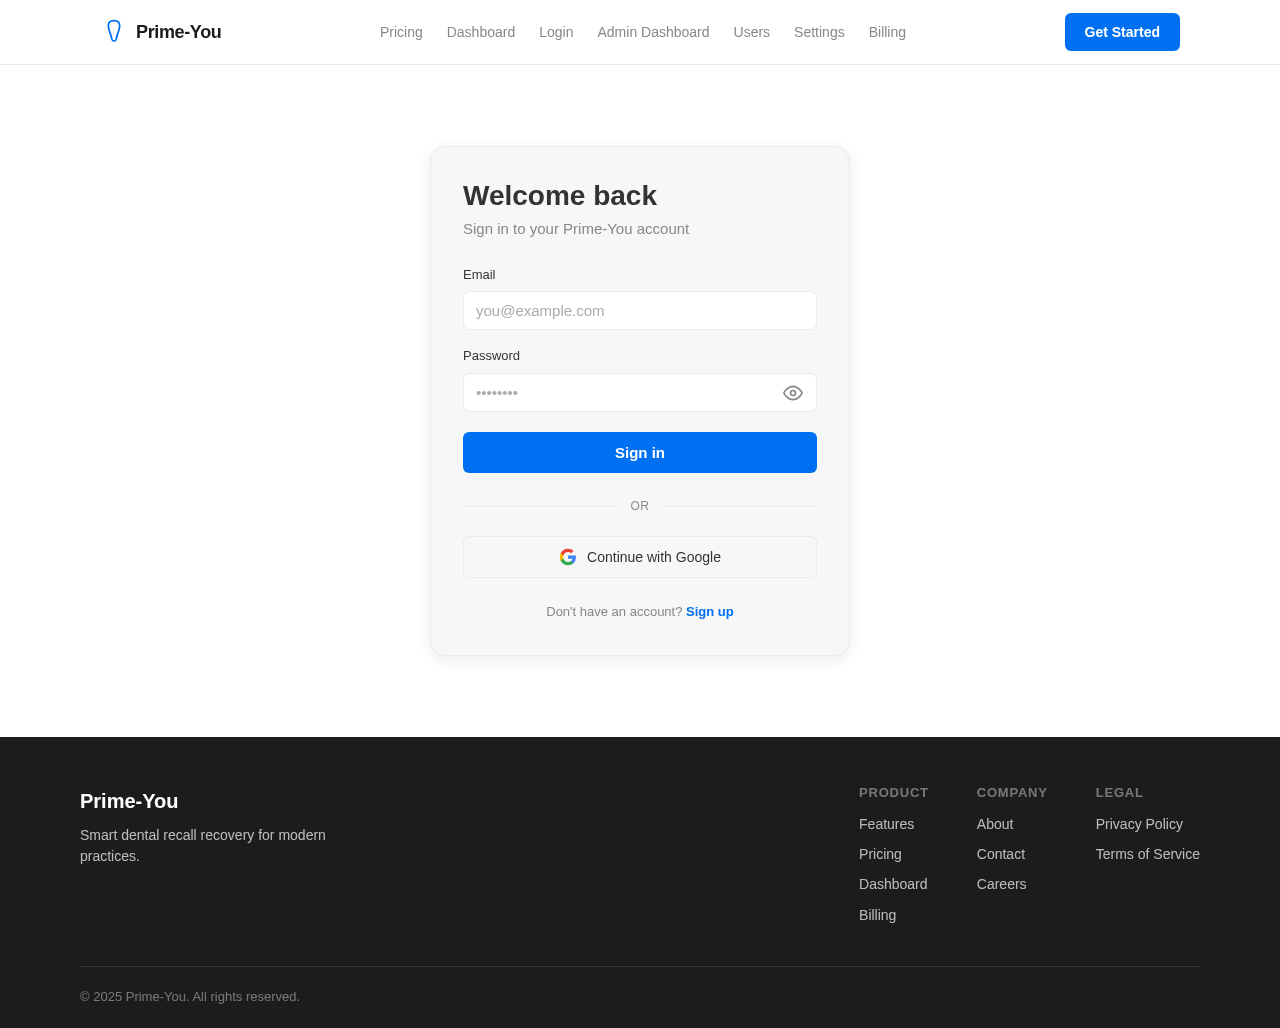Click the Password field label
Screen dimensions: 1280x1028
click(491, 355)
